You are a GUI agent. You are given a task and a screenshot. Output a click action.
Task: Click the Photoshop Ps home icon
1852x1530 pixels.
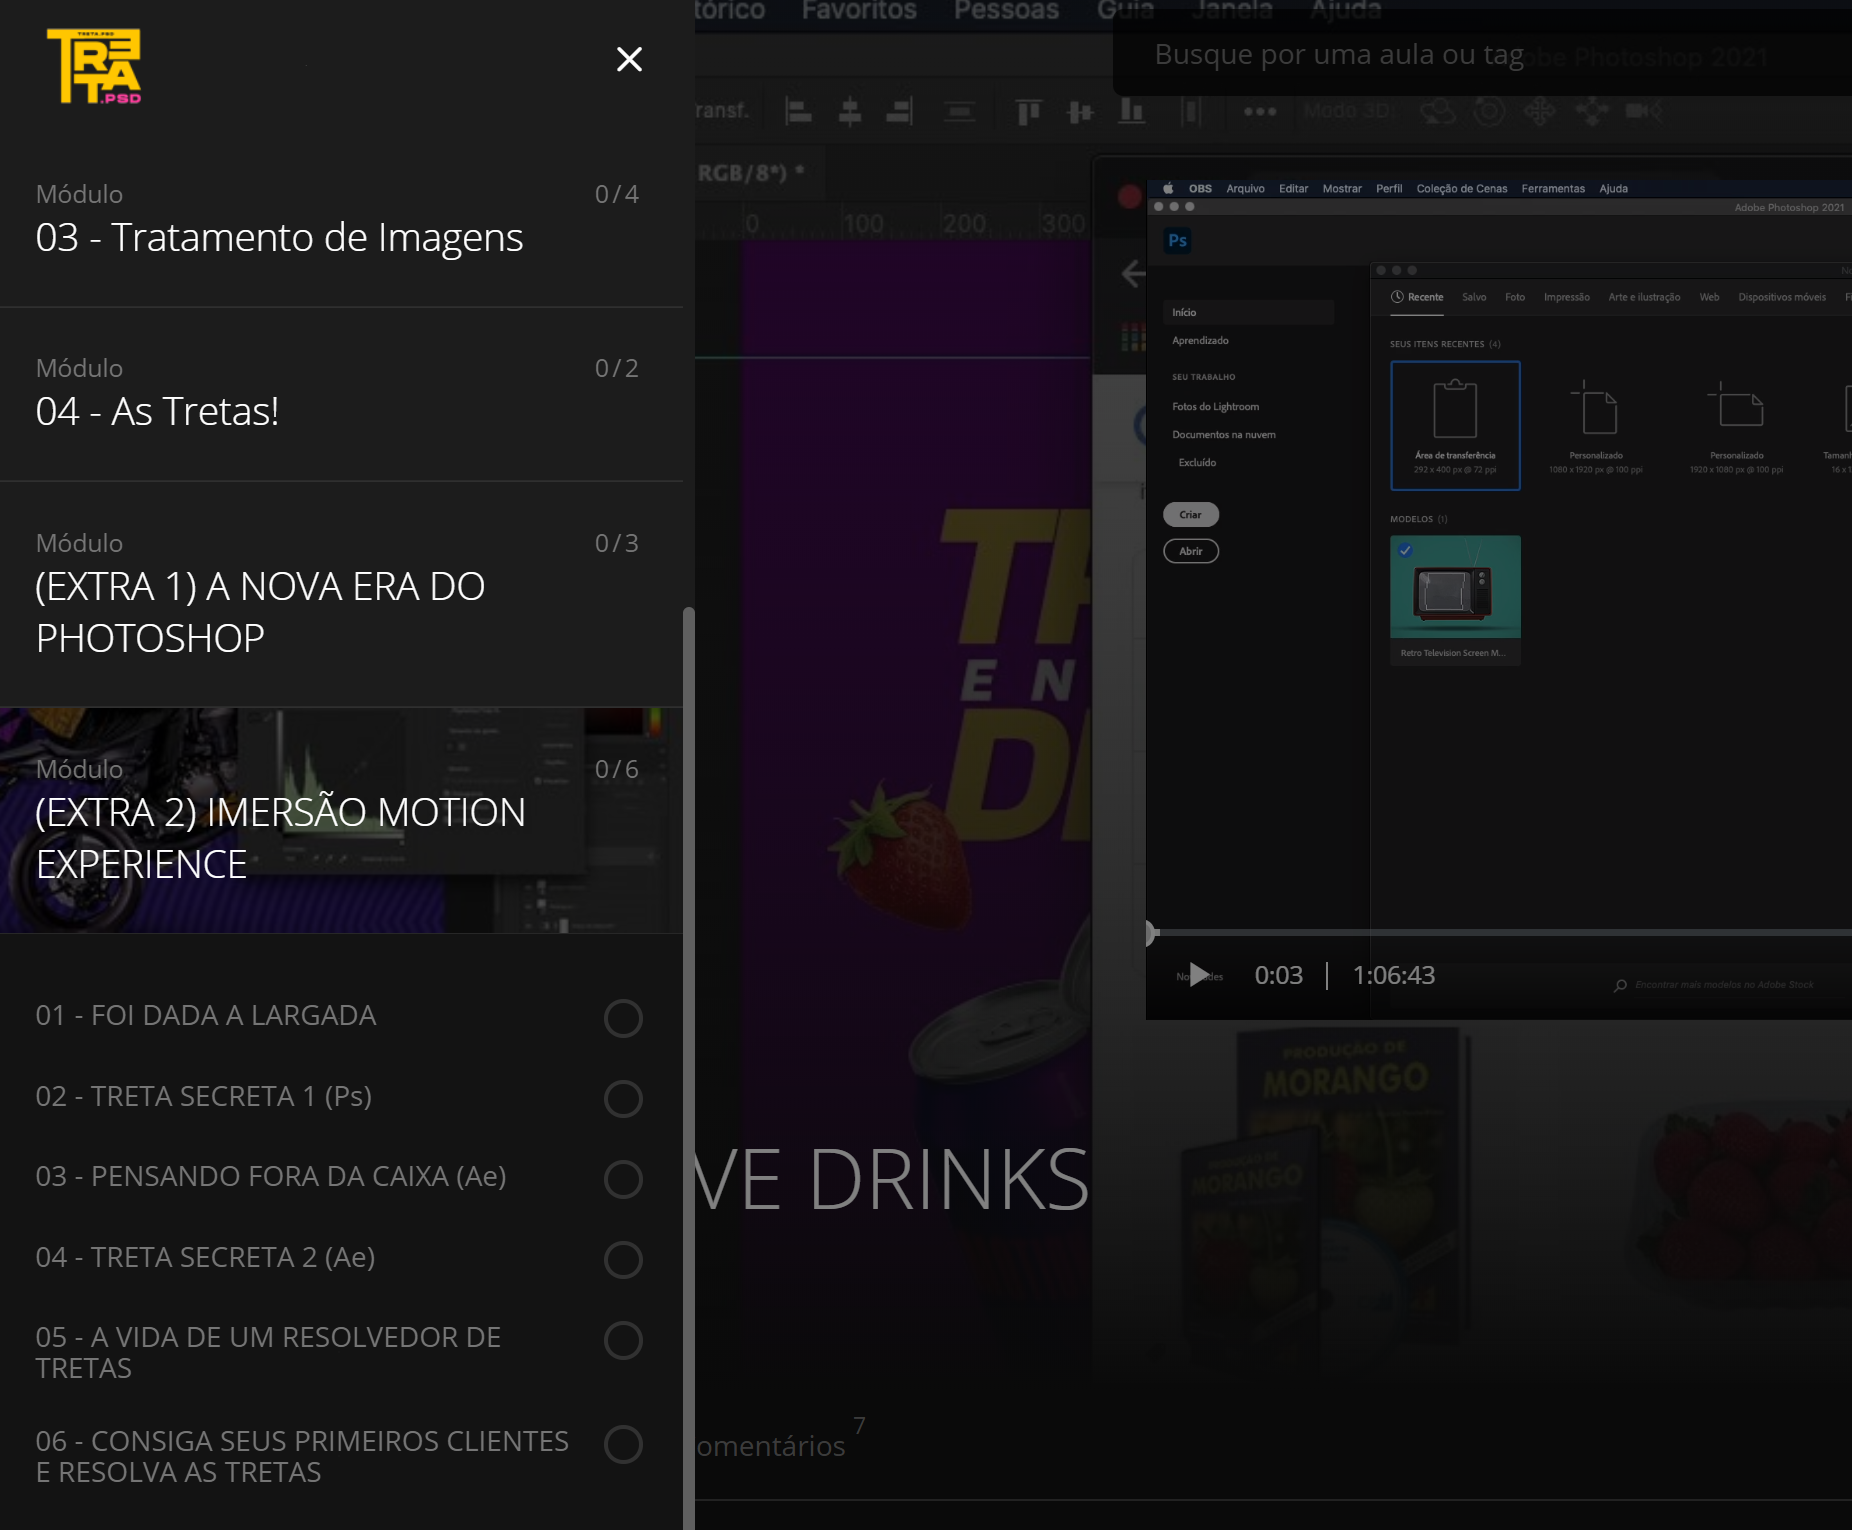pyautogui.click(x=1177, y=240)
